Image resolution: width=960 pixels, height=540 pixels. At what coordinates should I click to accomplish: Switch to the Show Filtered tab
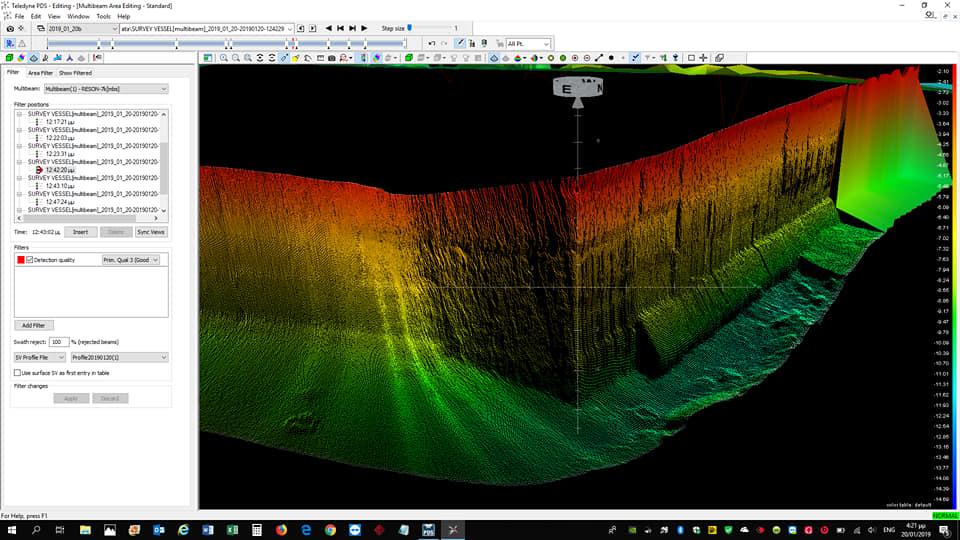[75, 73]
